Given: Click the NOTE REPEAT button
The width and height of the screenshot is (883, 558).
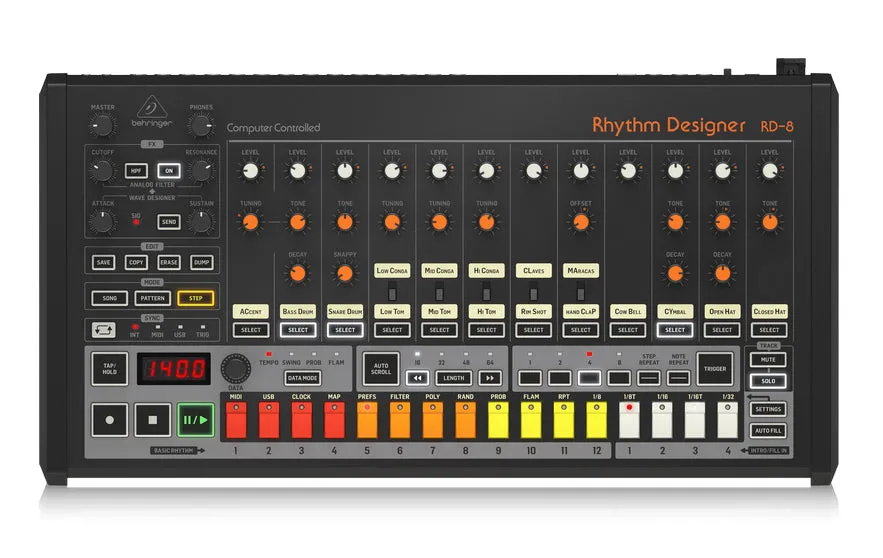Looking at the screenshot, I should tap(679, 378).
